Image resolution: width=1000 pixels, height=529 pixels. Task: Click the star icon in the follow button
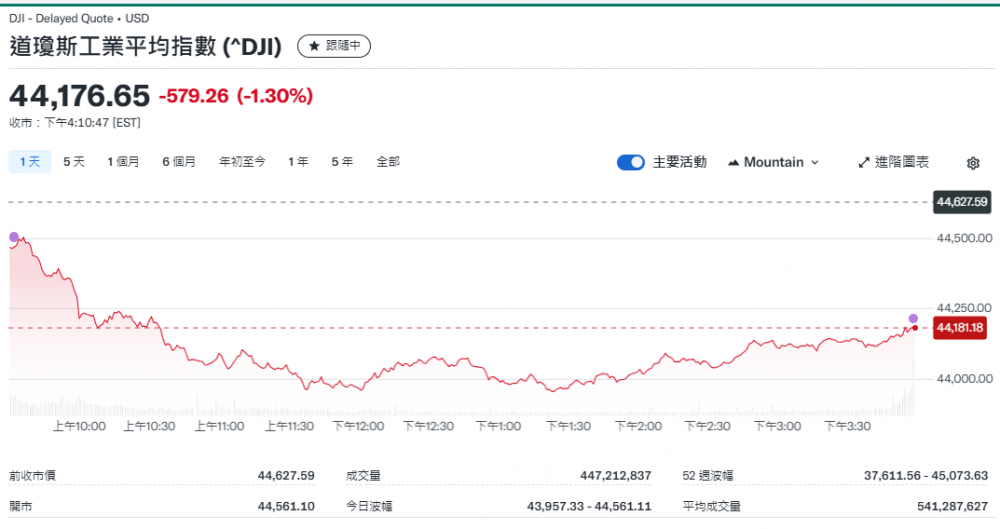click(314, 46)
